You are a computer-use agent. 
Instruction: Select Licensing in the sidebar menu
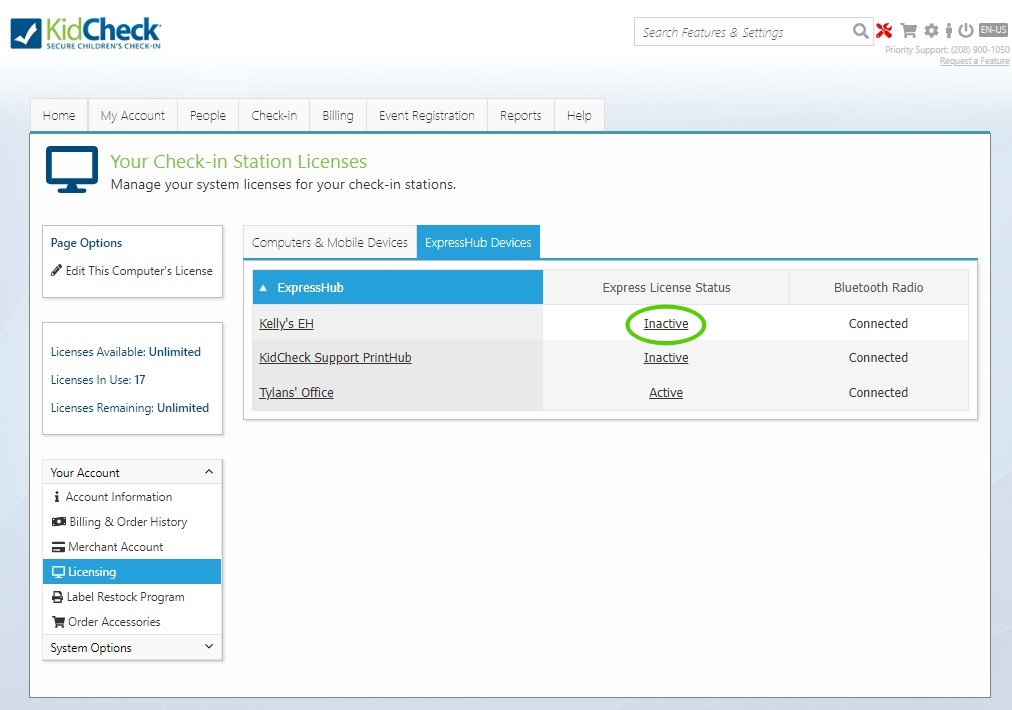point(132,572)
